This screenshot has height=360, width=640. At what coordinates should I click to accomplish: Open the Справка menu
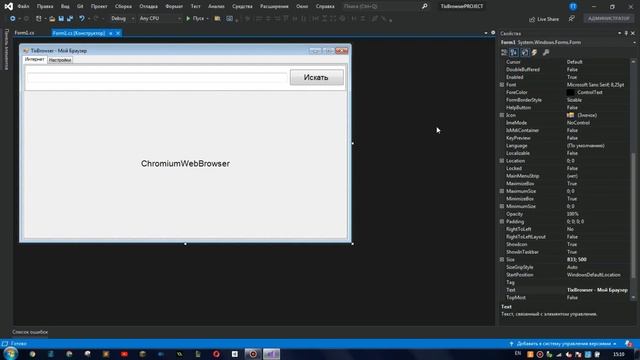[325, 6]
